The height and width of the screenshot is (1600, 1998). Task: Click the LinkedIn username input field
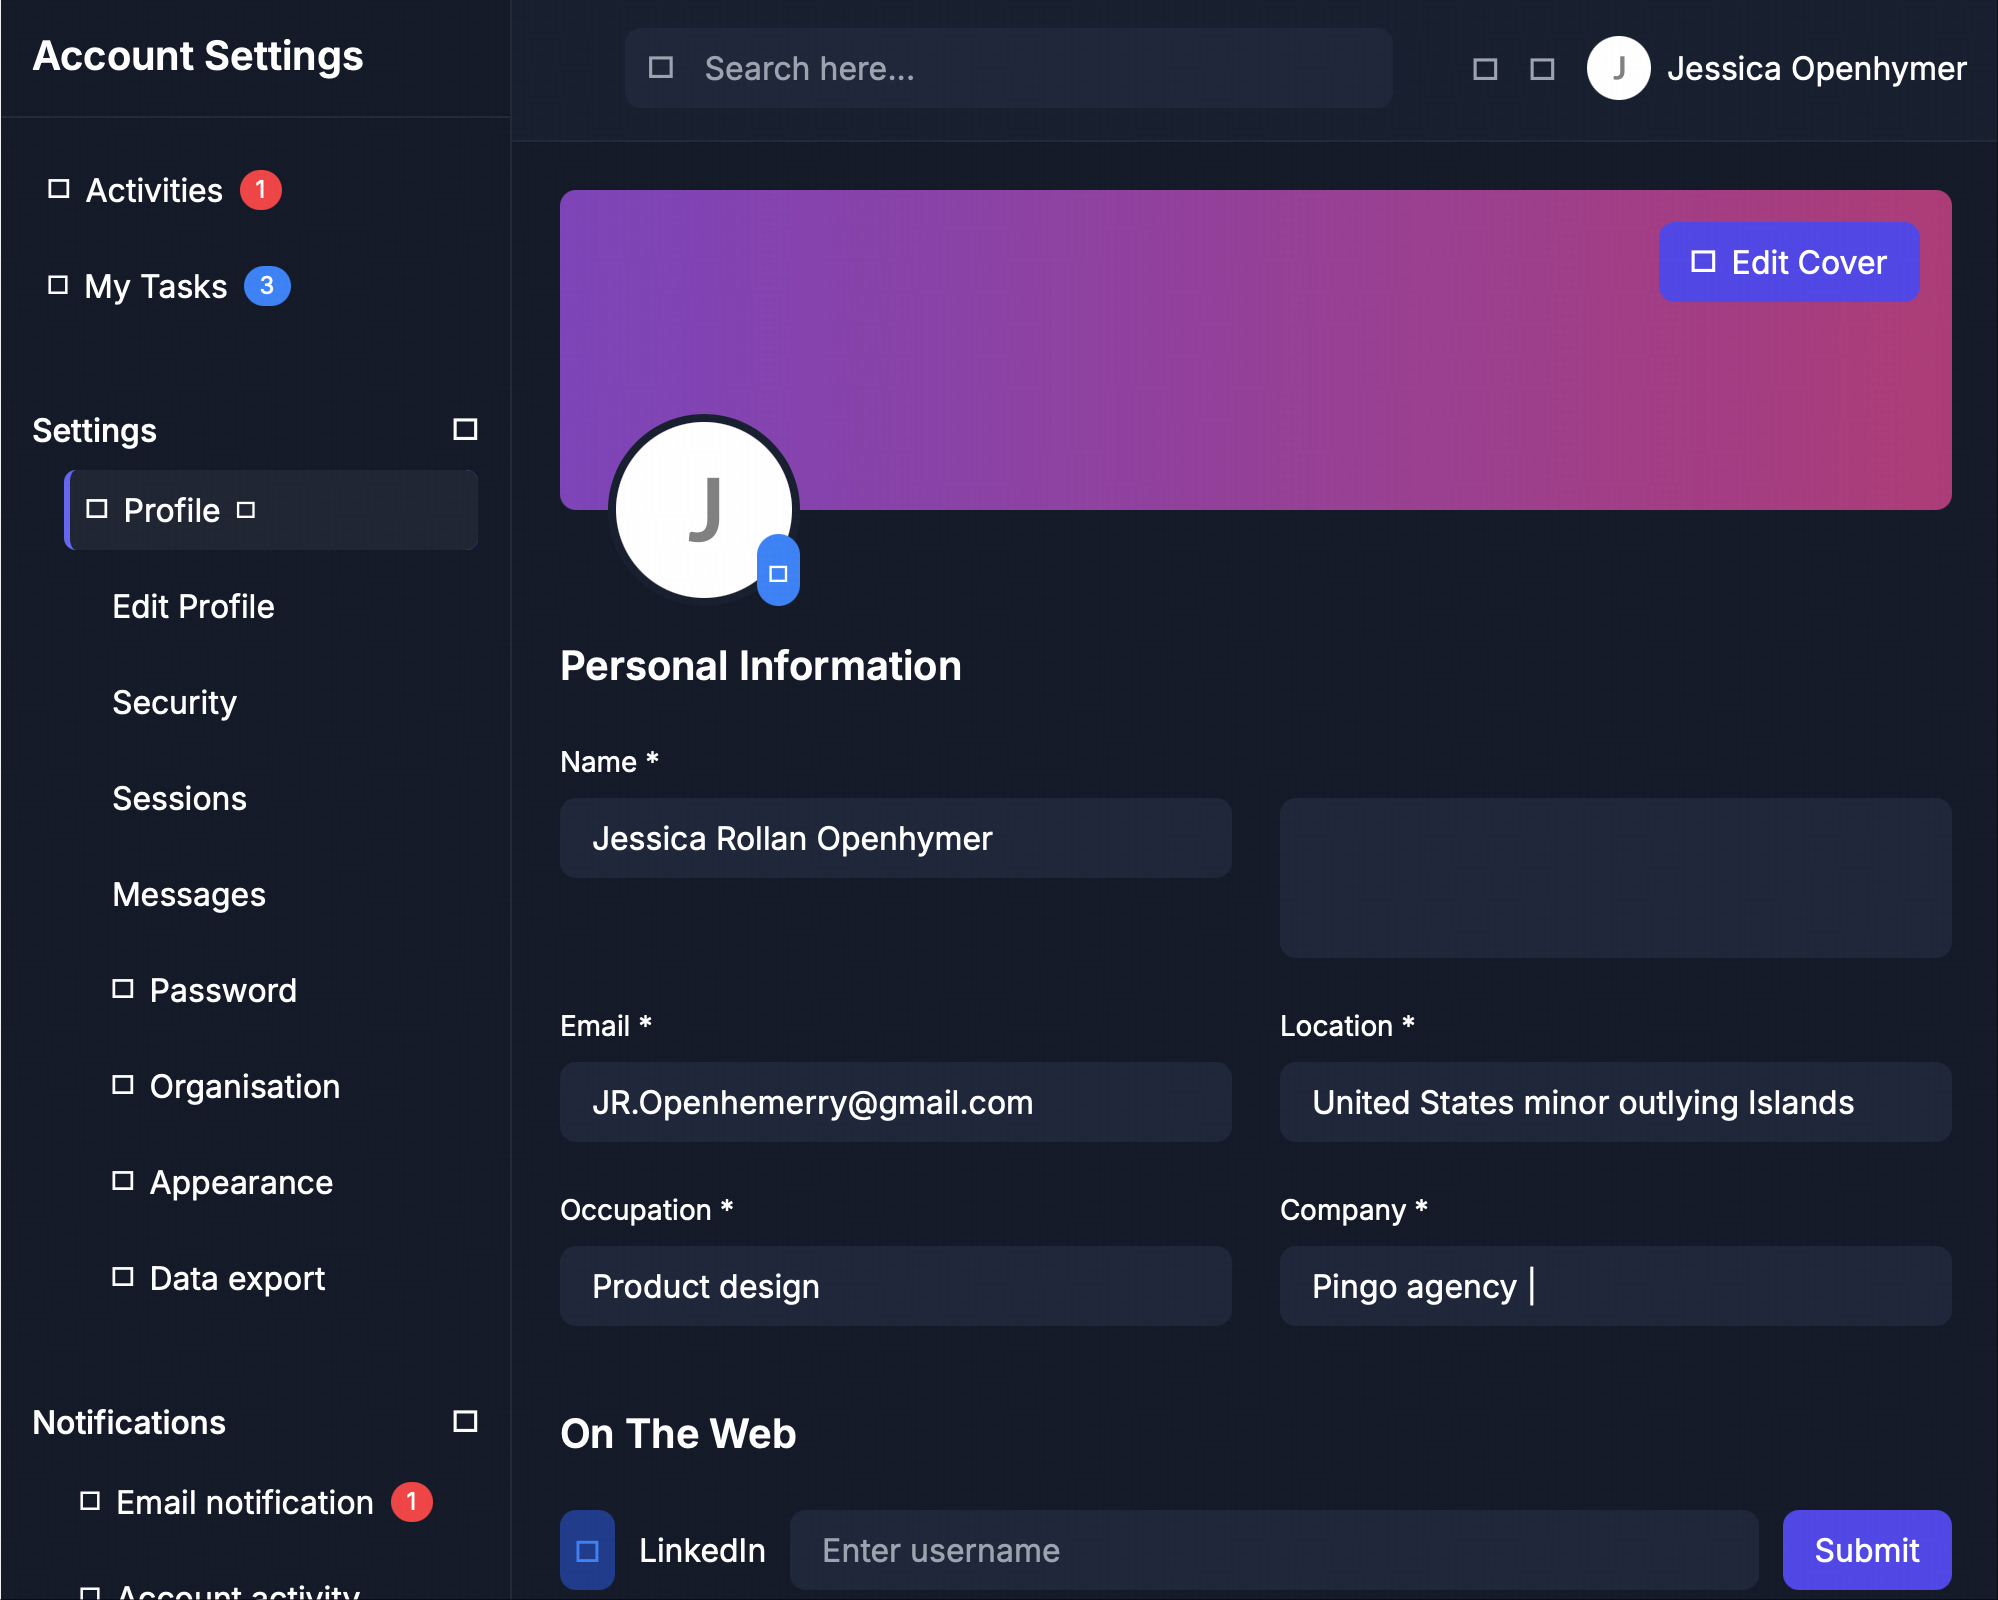point(1273,1550)
